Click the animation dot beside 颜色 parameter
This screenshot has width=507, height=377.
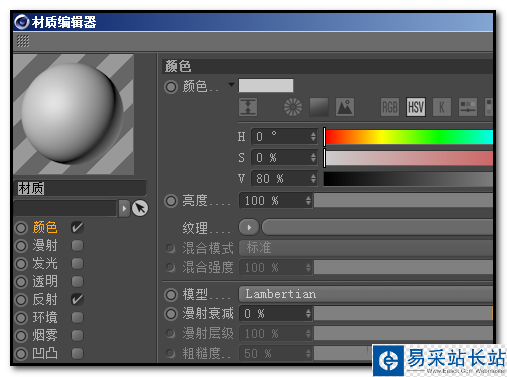[171, 87]
